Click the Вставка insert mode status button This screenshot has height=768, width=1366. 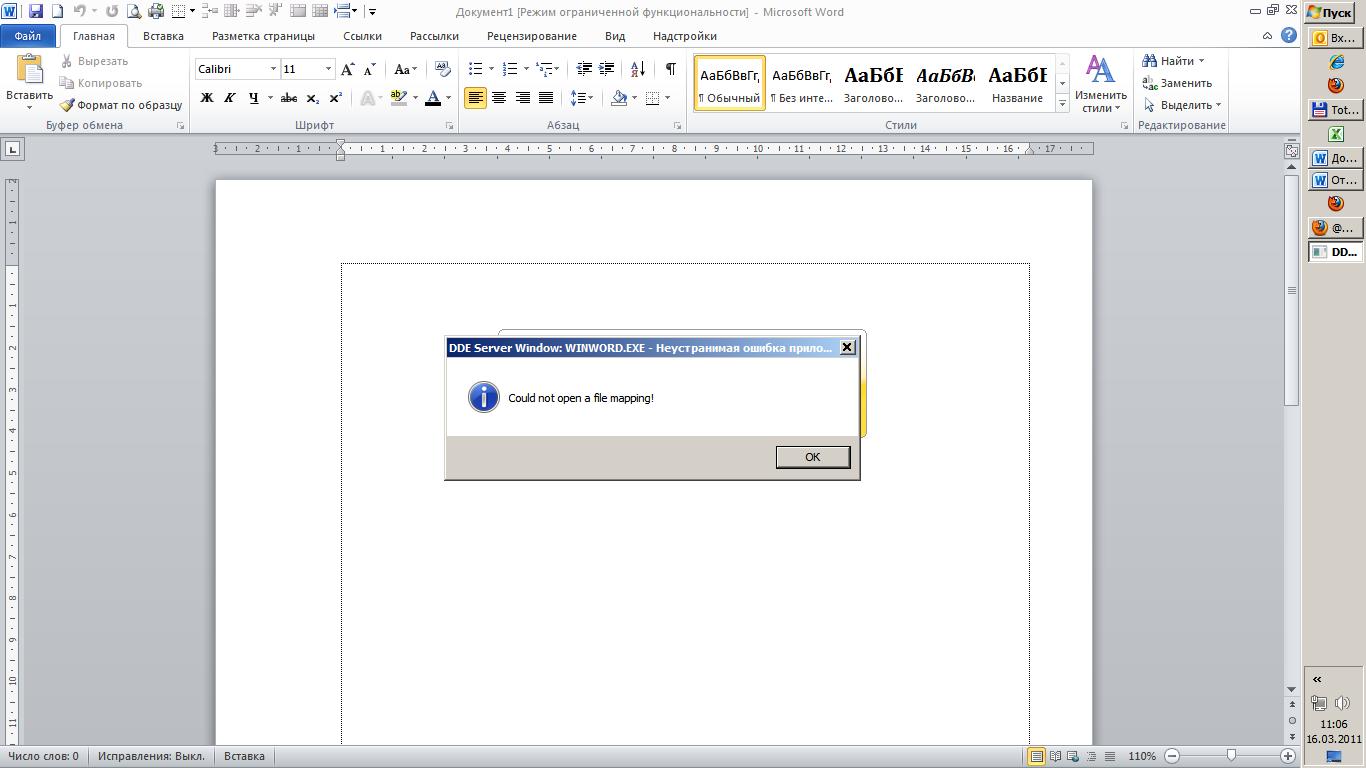click(x=244, y=756)
